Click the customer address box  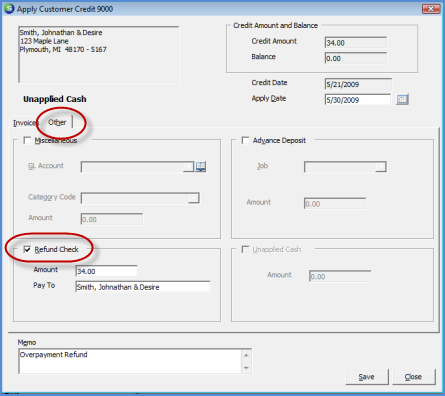(x=99, y=55)
